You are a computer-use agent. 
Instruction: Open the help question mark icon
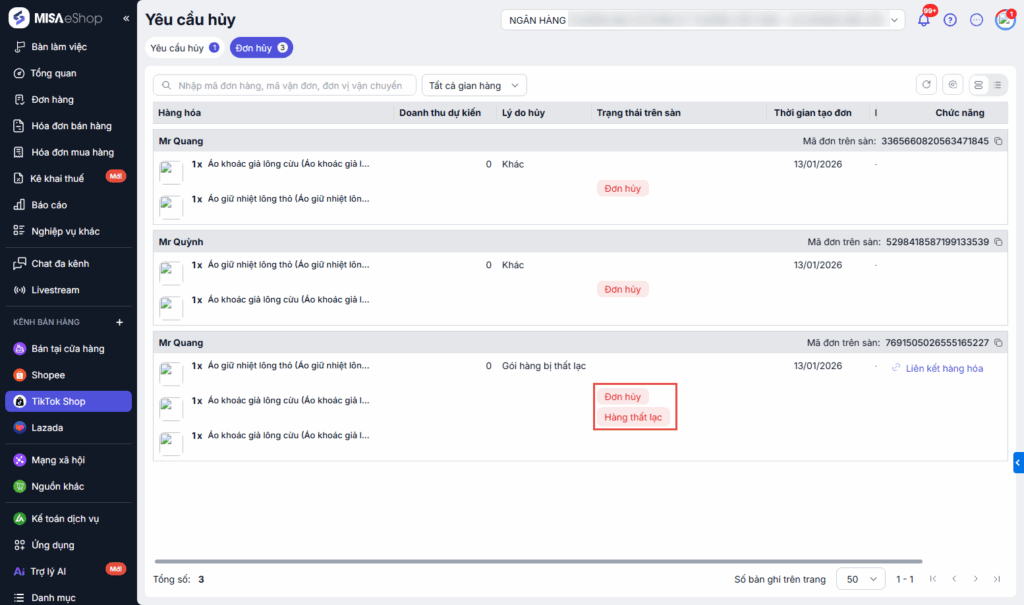point(950,20)
